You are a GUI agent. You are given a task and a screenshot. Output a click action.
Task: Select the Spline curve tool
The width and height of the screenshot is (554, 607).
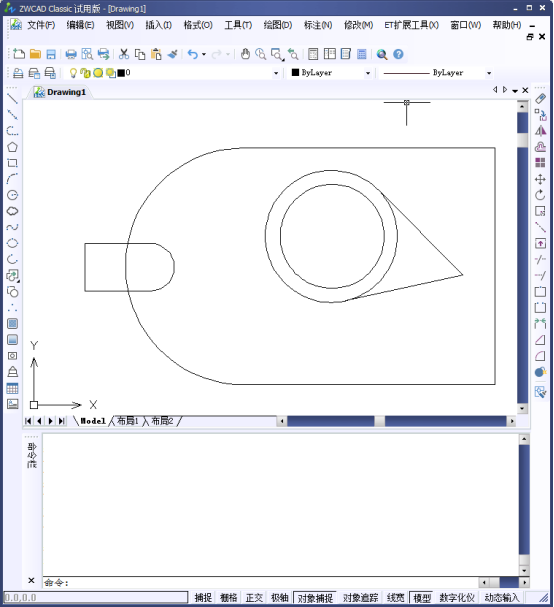pos(12,227)
